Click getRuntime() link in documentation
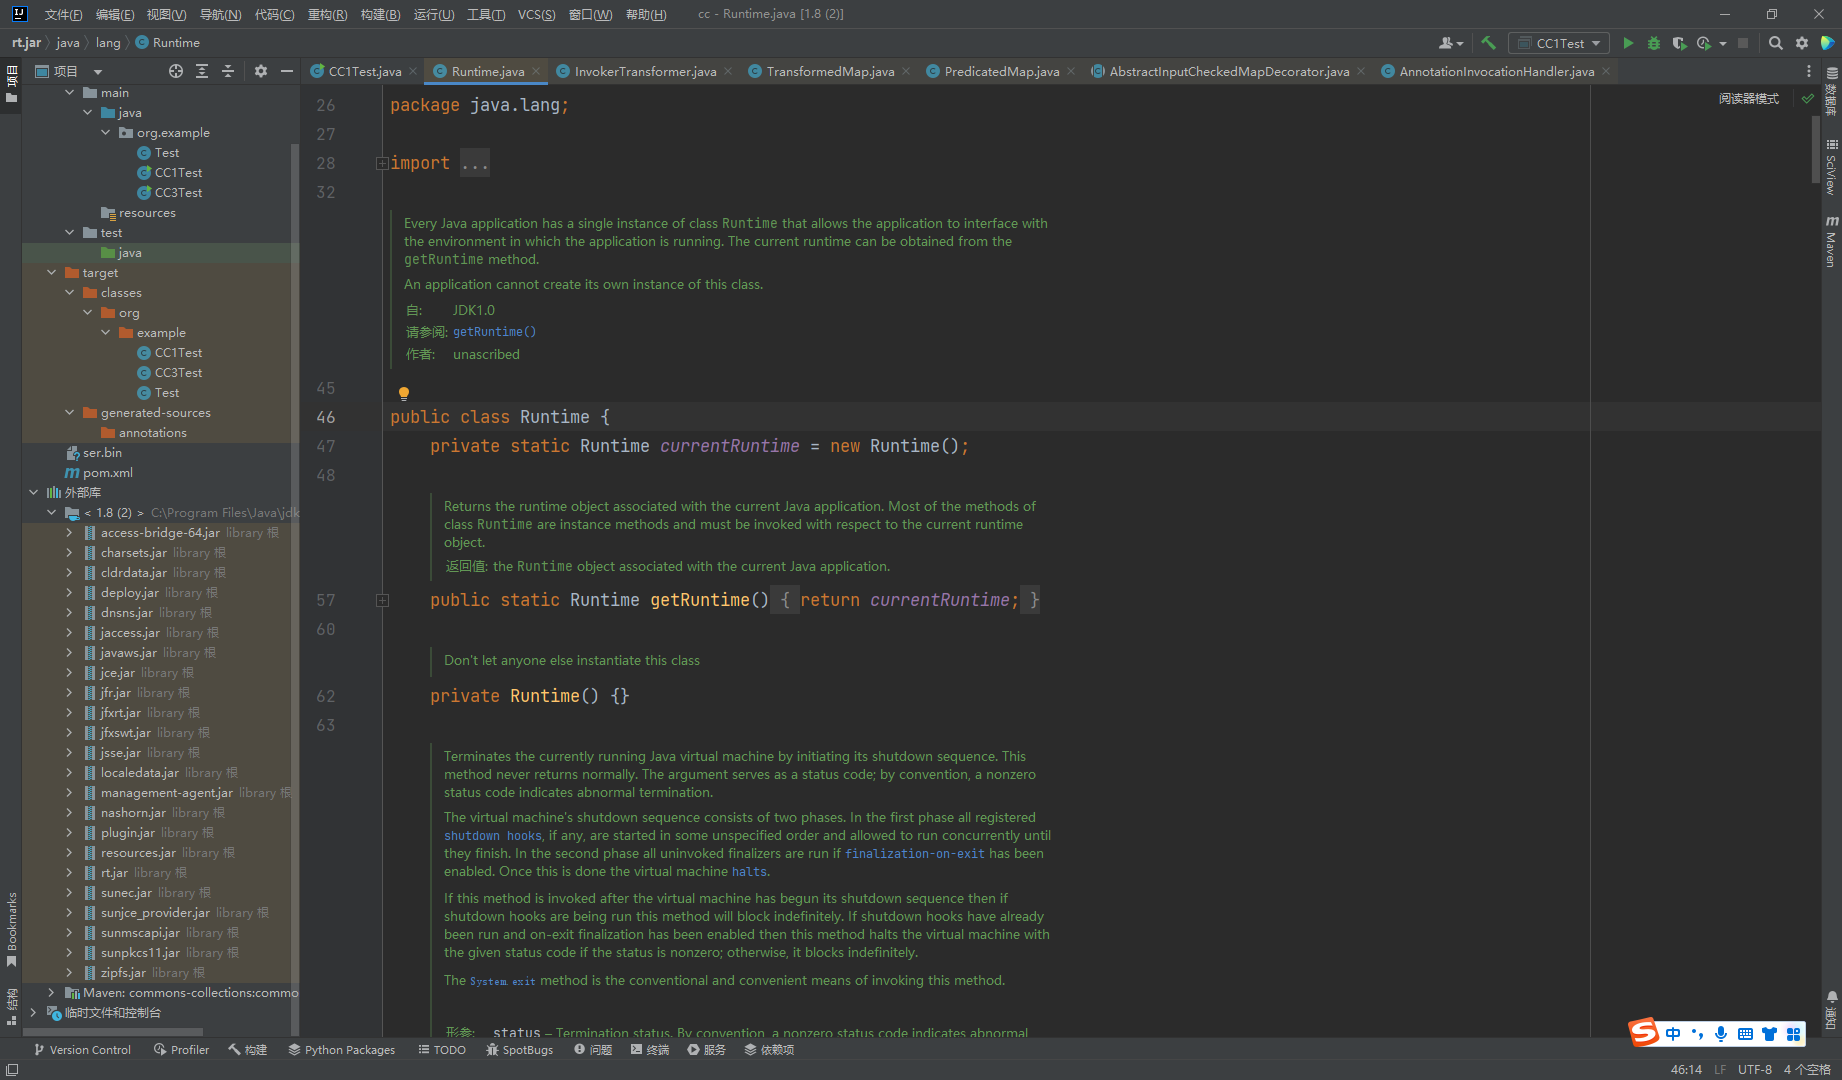The image size is (1842, 1080). coord(495,332)
